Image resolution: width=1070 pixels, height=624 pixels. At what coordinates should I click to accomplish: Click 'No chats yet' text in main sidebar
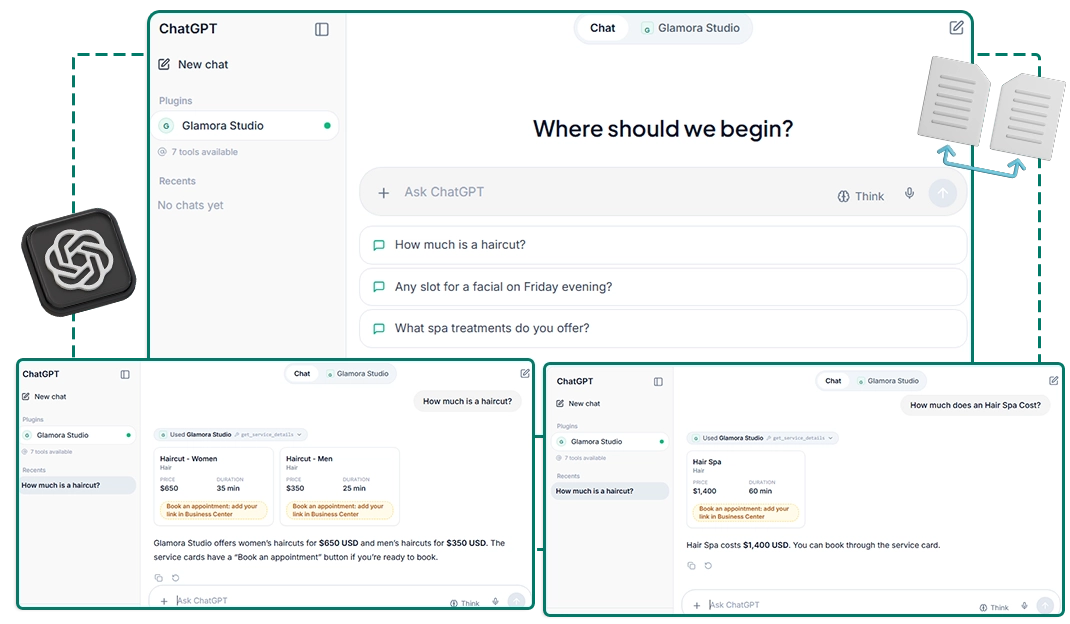coord(190,205)
